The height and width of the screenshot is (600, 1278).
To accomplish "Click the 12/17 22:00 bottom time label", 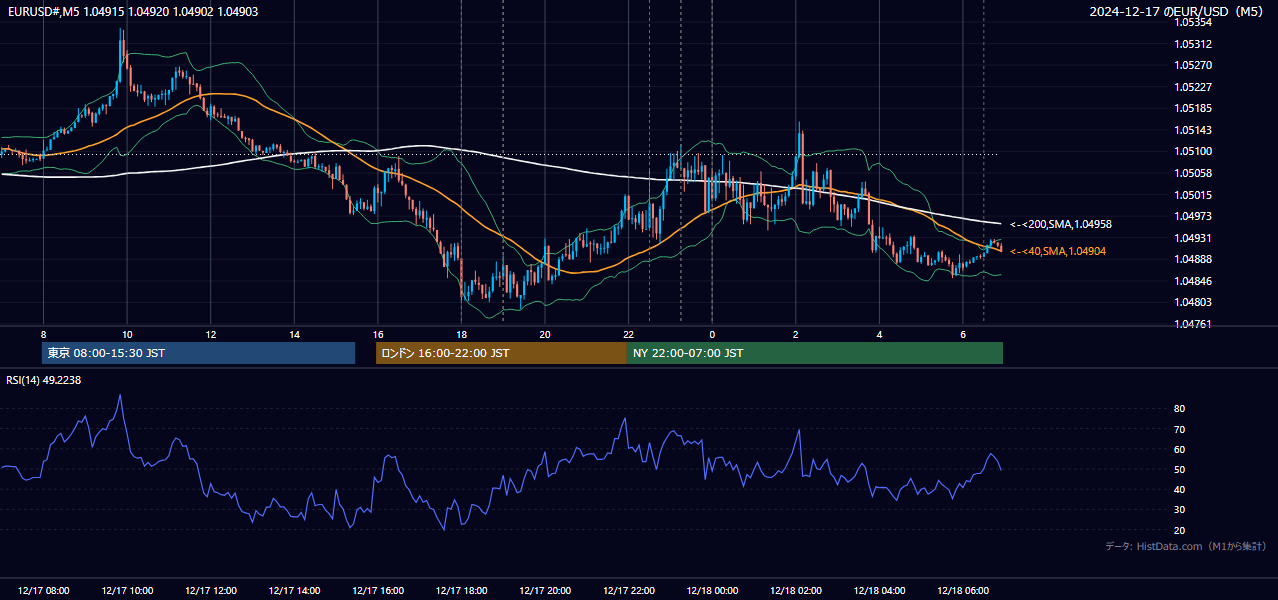I will [x=628, y=591].
